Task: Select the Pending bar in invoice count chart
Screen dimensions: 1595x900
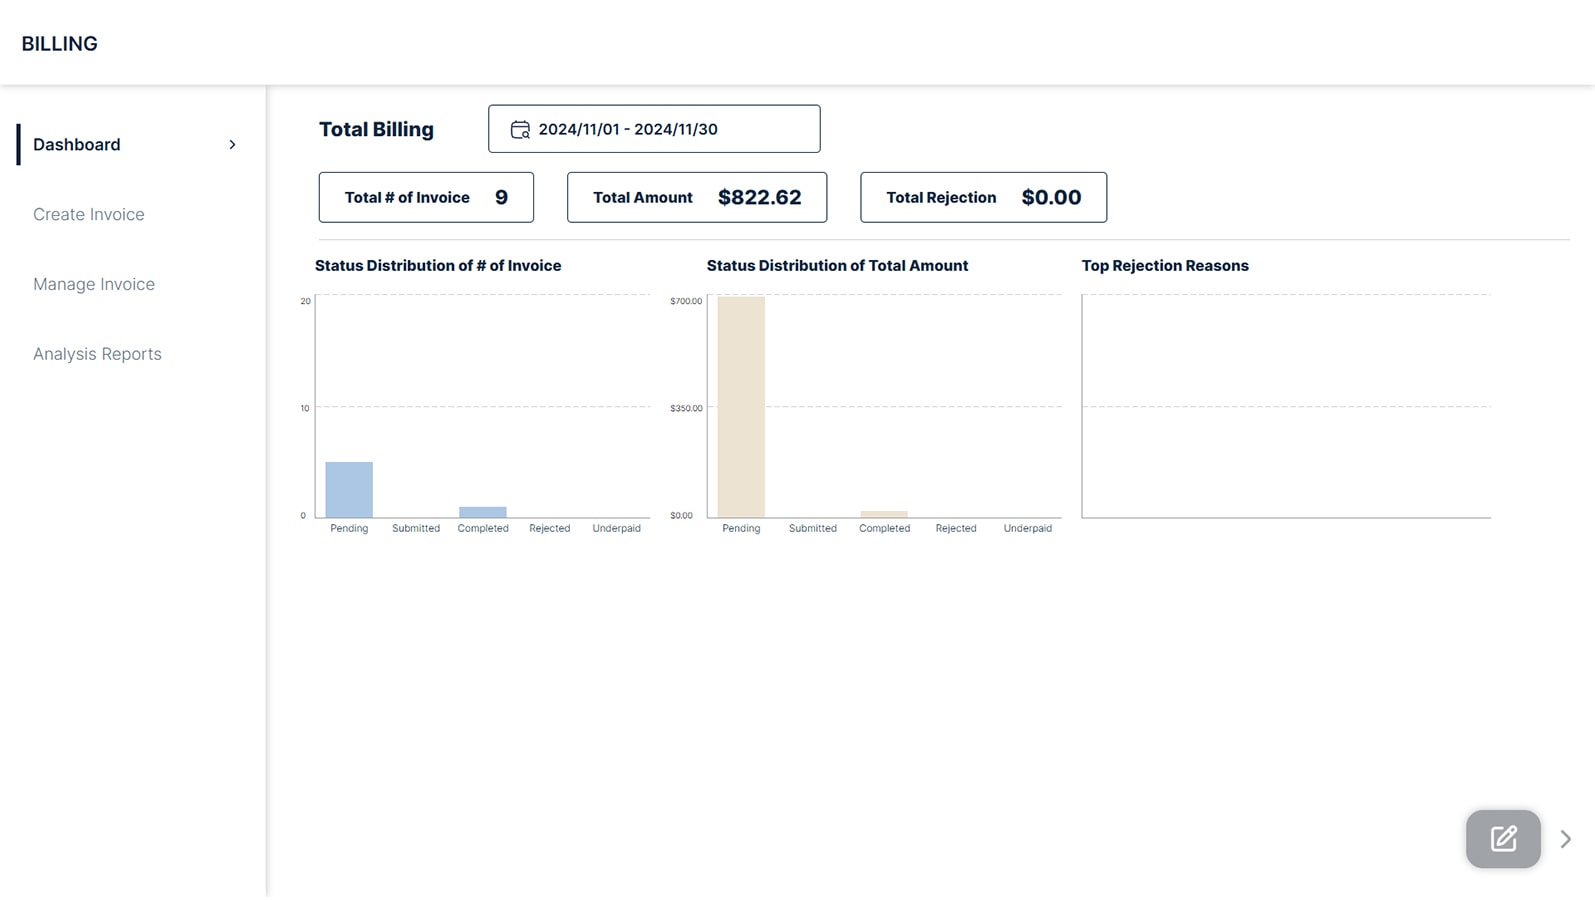Action: [x=349, y=490]
